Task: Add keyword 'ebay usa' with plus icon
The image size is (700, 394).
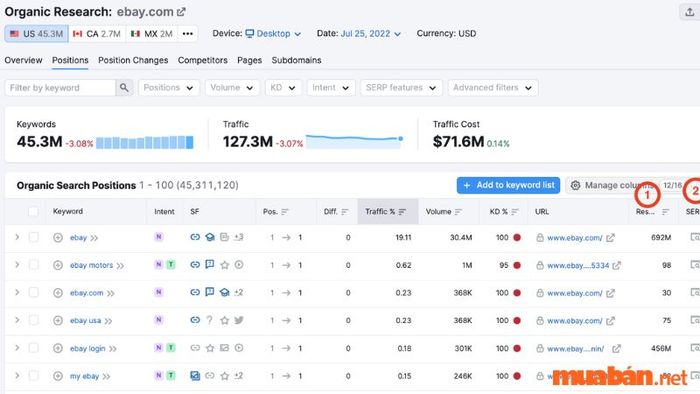Action: tap(58, 320)
